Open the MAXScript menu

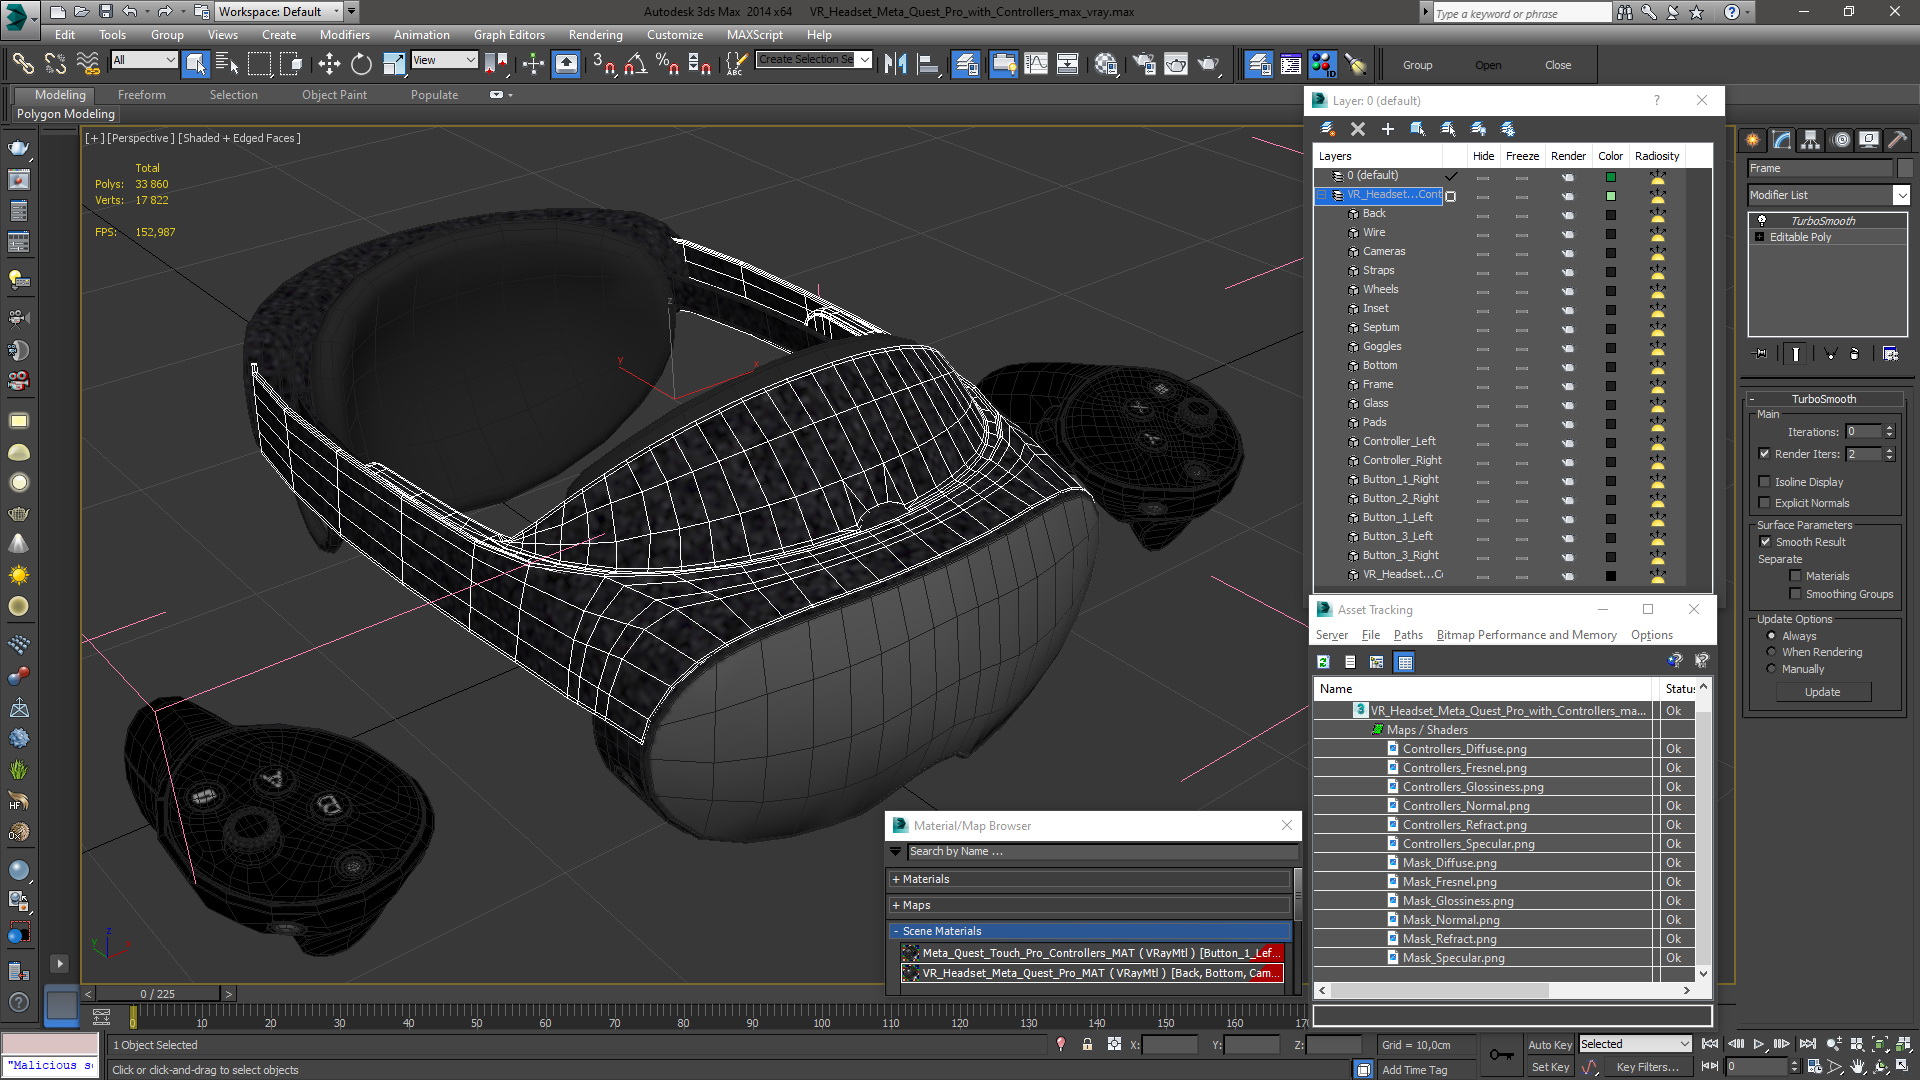tap(754, 34)
